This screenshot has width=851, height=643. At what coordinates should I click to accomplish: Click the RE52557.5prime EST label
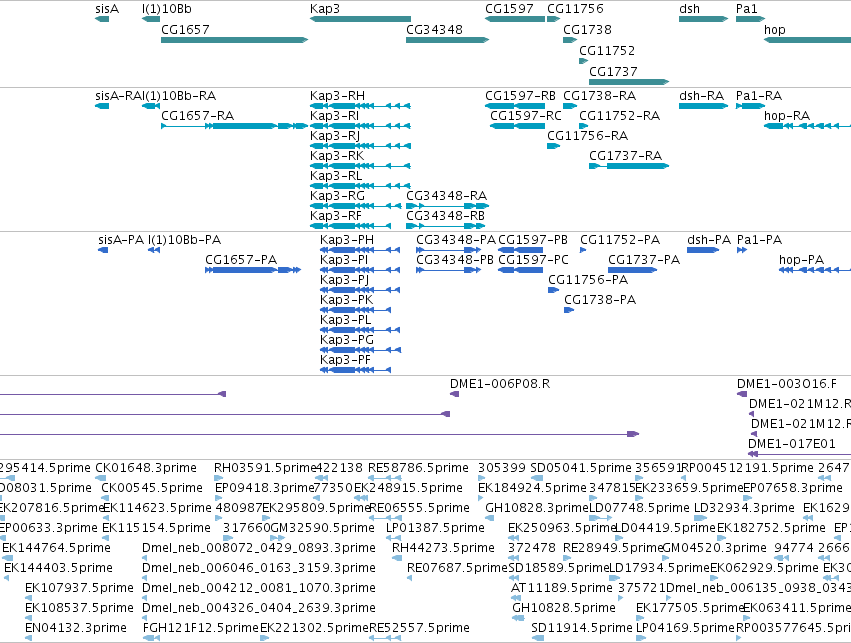(x=420, y=628)
